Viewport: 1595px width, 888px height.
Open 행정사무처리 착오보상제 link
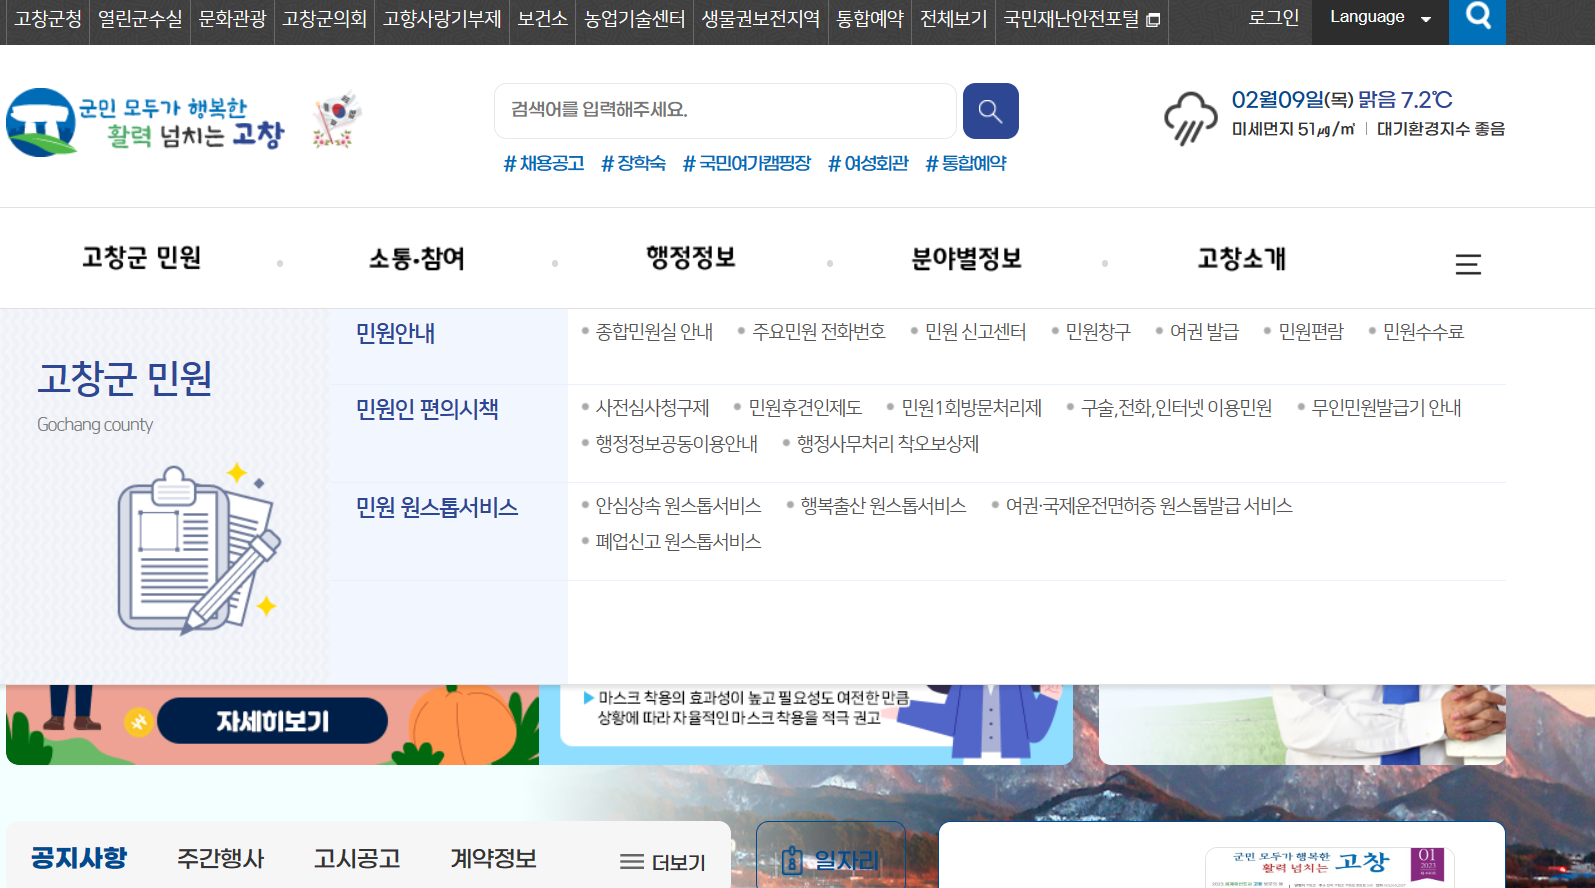[887, 444]
